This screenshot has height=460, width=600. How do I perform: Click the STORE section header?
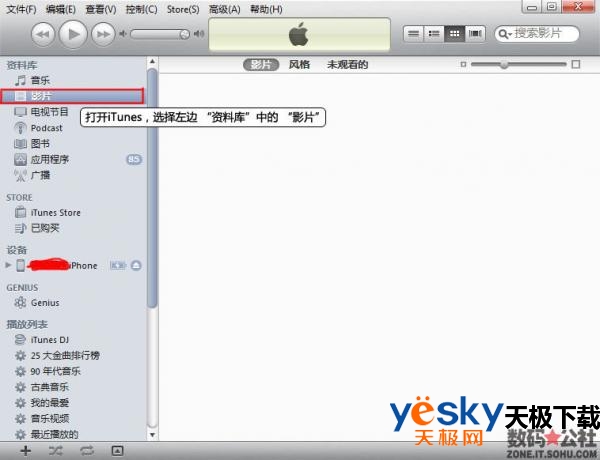[x=19, y=197]
